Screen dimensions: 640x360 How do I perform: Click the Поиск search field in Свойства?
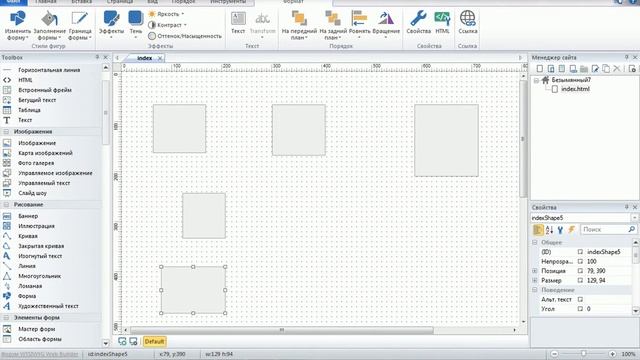(608, 229)
